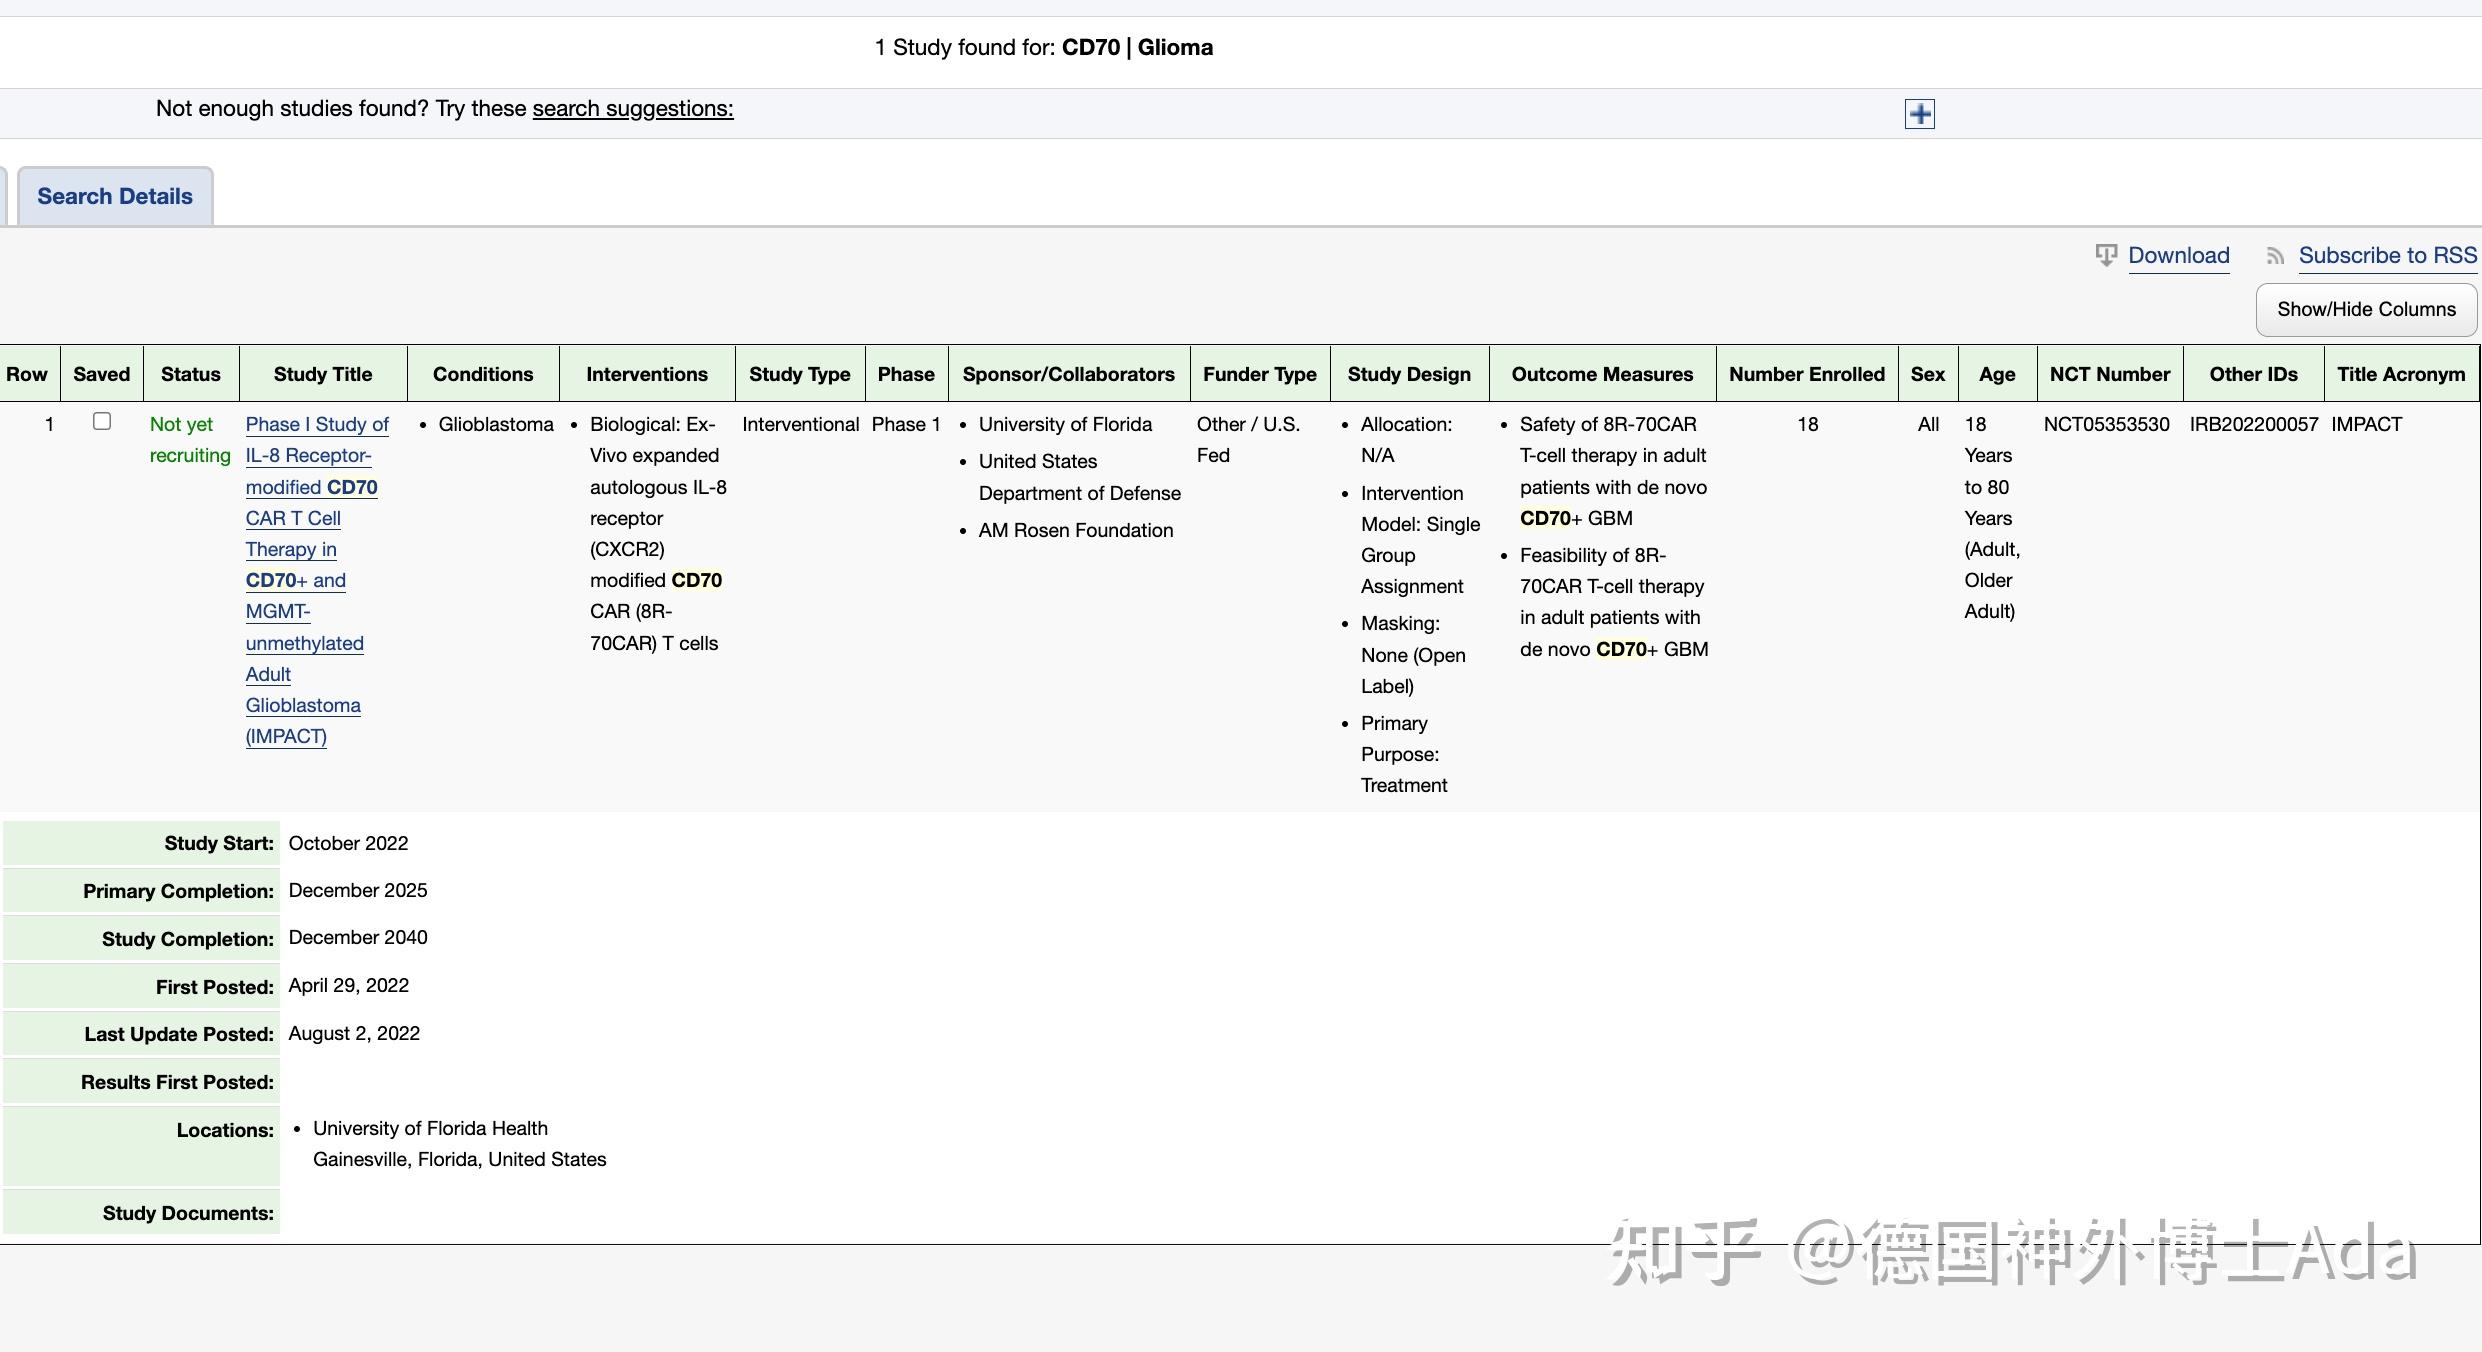
Task: Open the Subscribe to RSS link
Action: point(2387,256)
